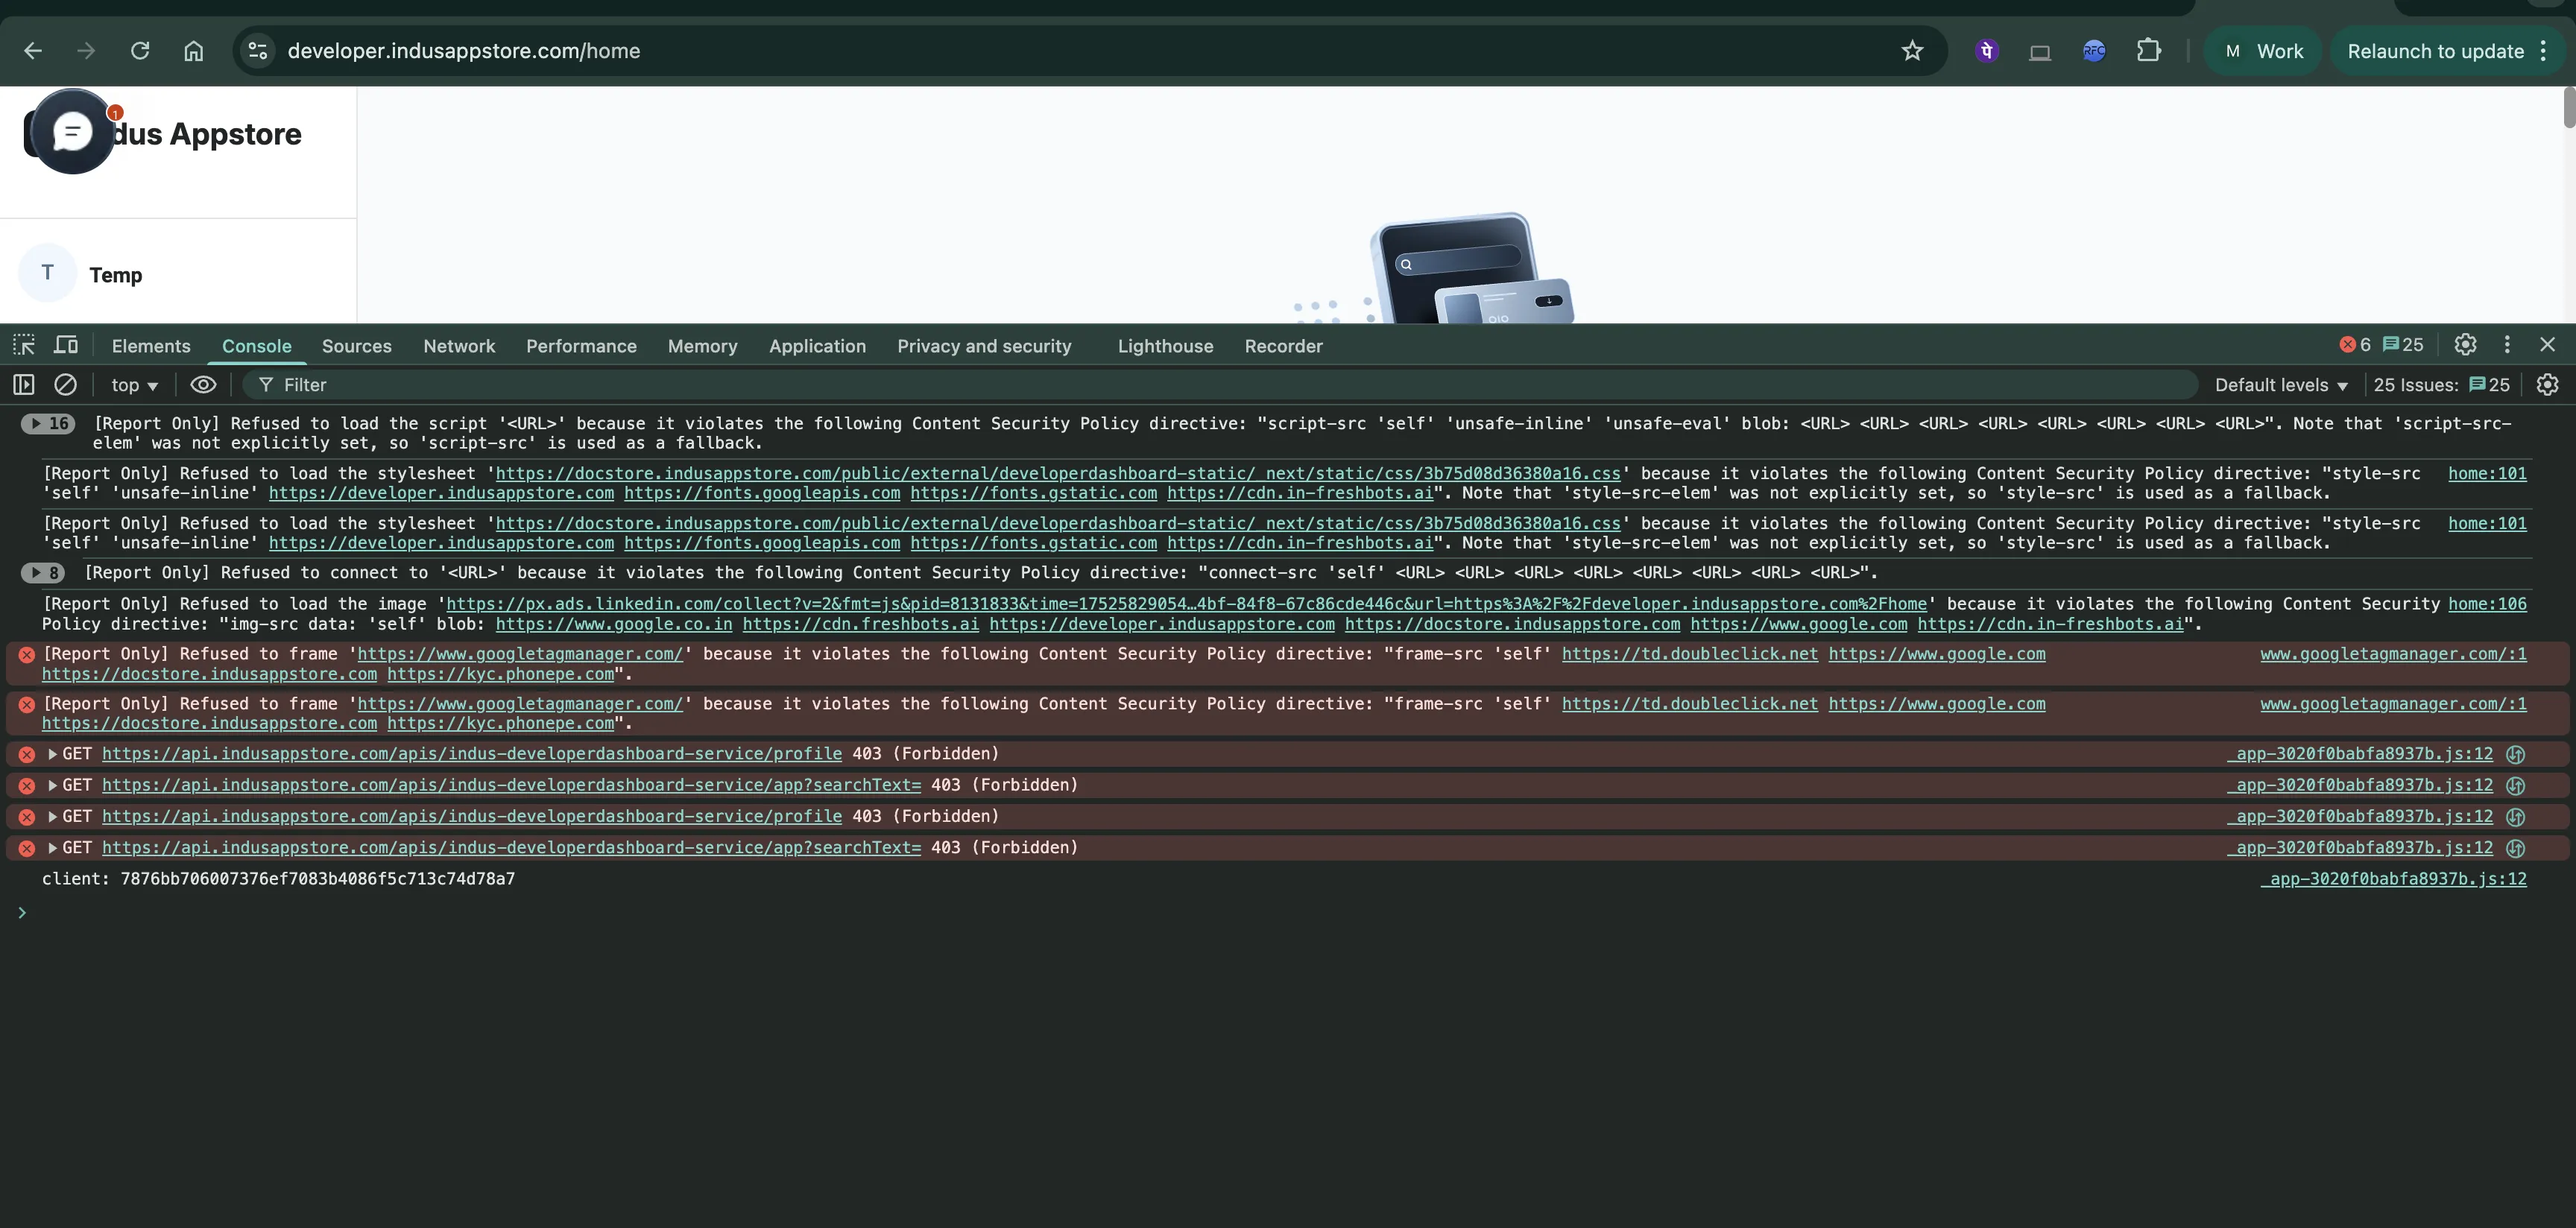This screenshot has width=2576, height=1228.
Task: Open console settings gear
Action: (2547, 385)
